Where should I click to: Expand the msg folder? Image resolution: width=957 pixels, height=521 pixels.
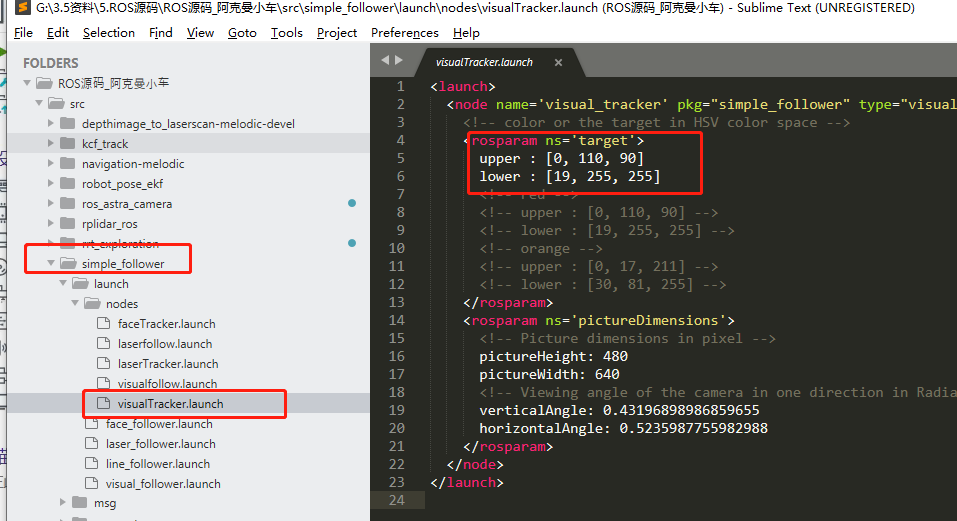coord(63,503)
